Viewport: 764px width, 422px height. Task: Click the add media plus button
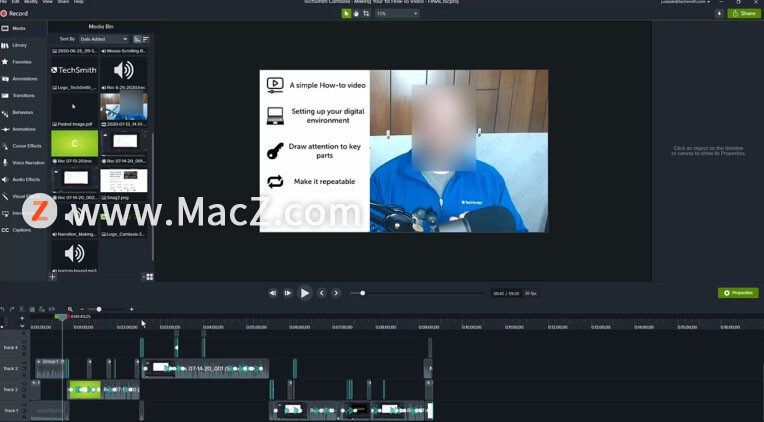click(53, 277)
